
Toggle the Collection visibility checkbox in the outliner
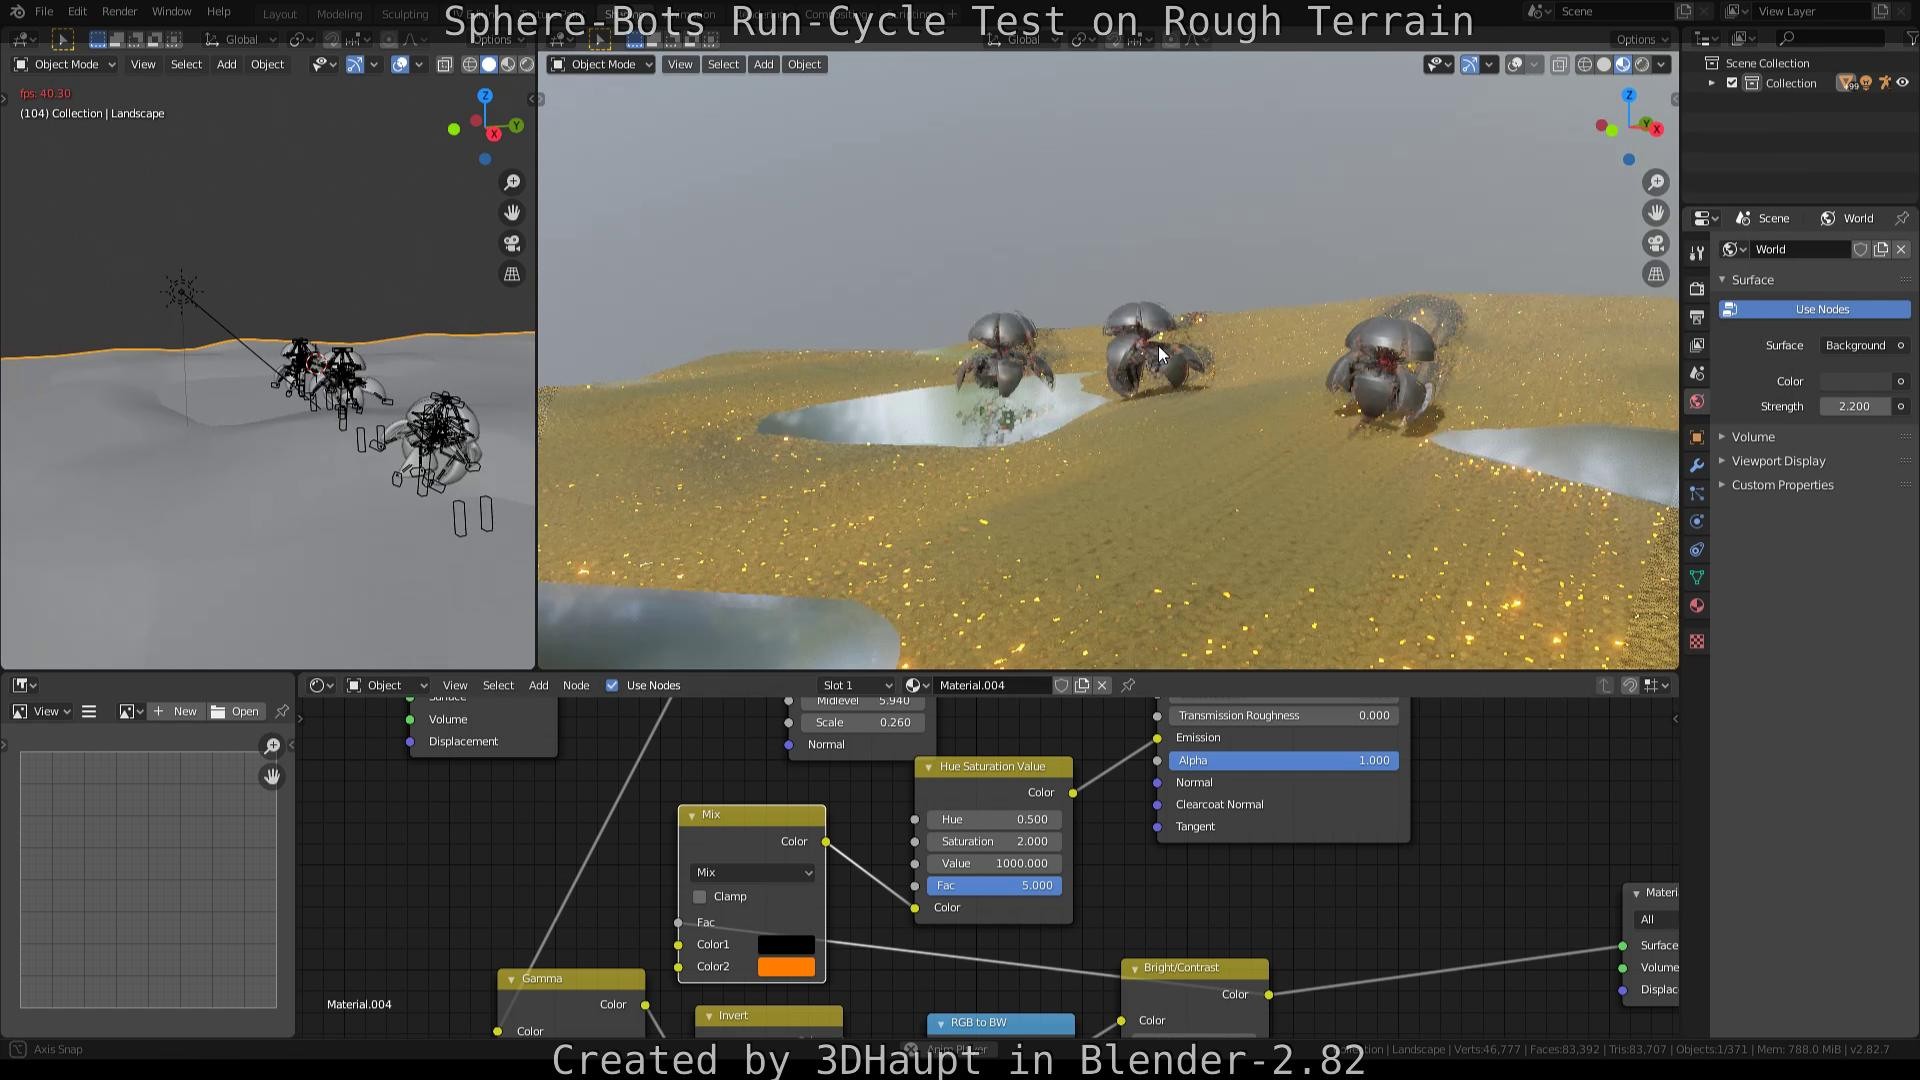(1732, 83)
